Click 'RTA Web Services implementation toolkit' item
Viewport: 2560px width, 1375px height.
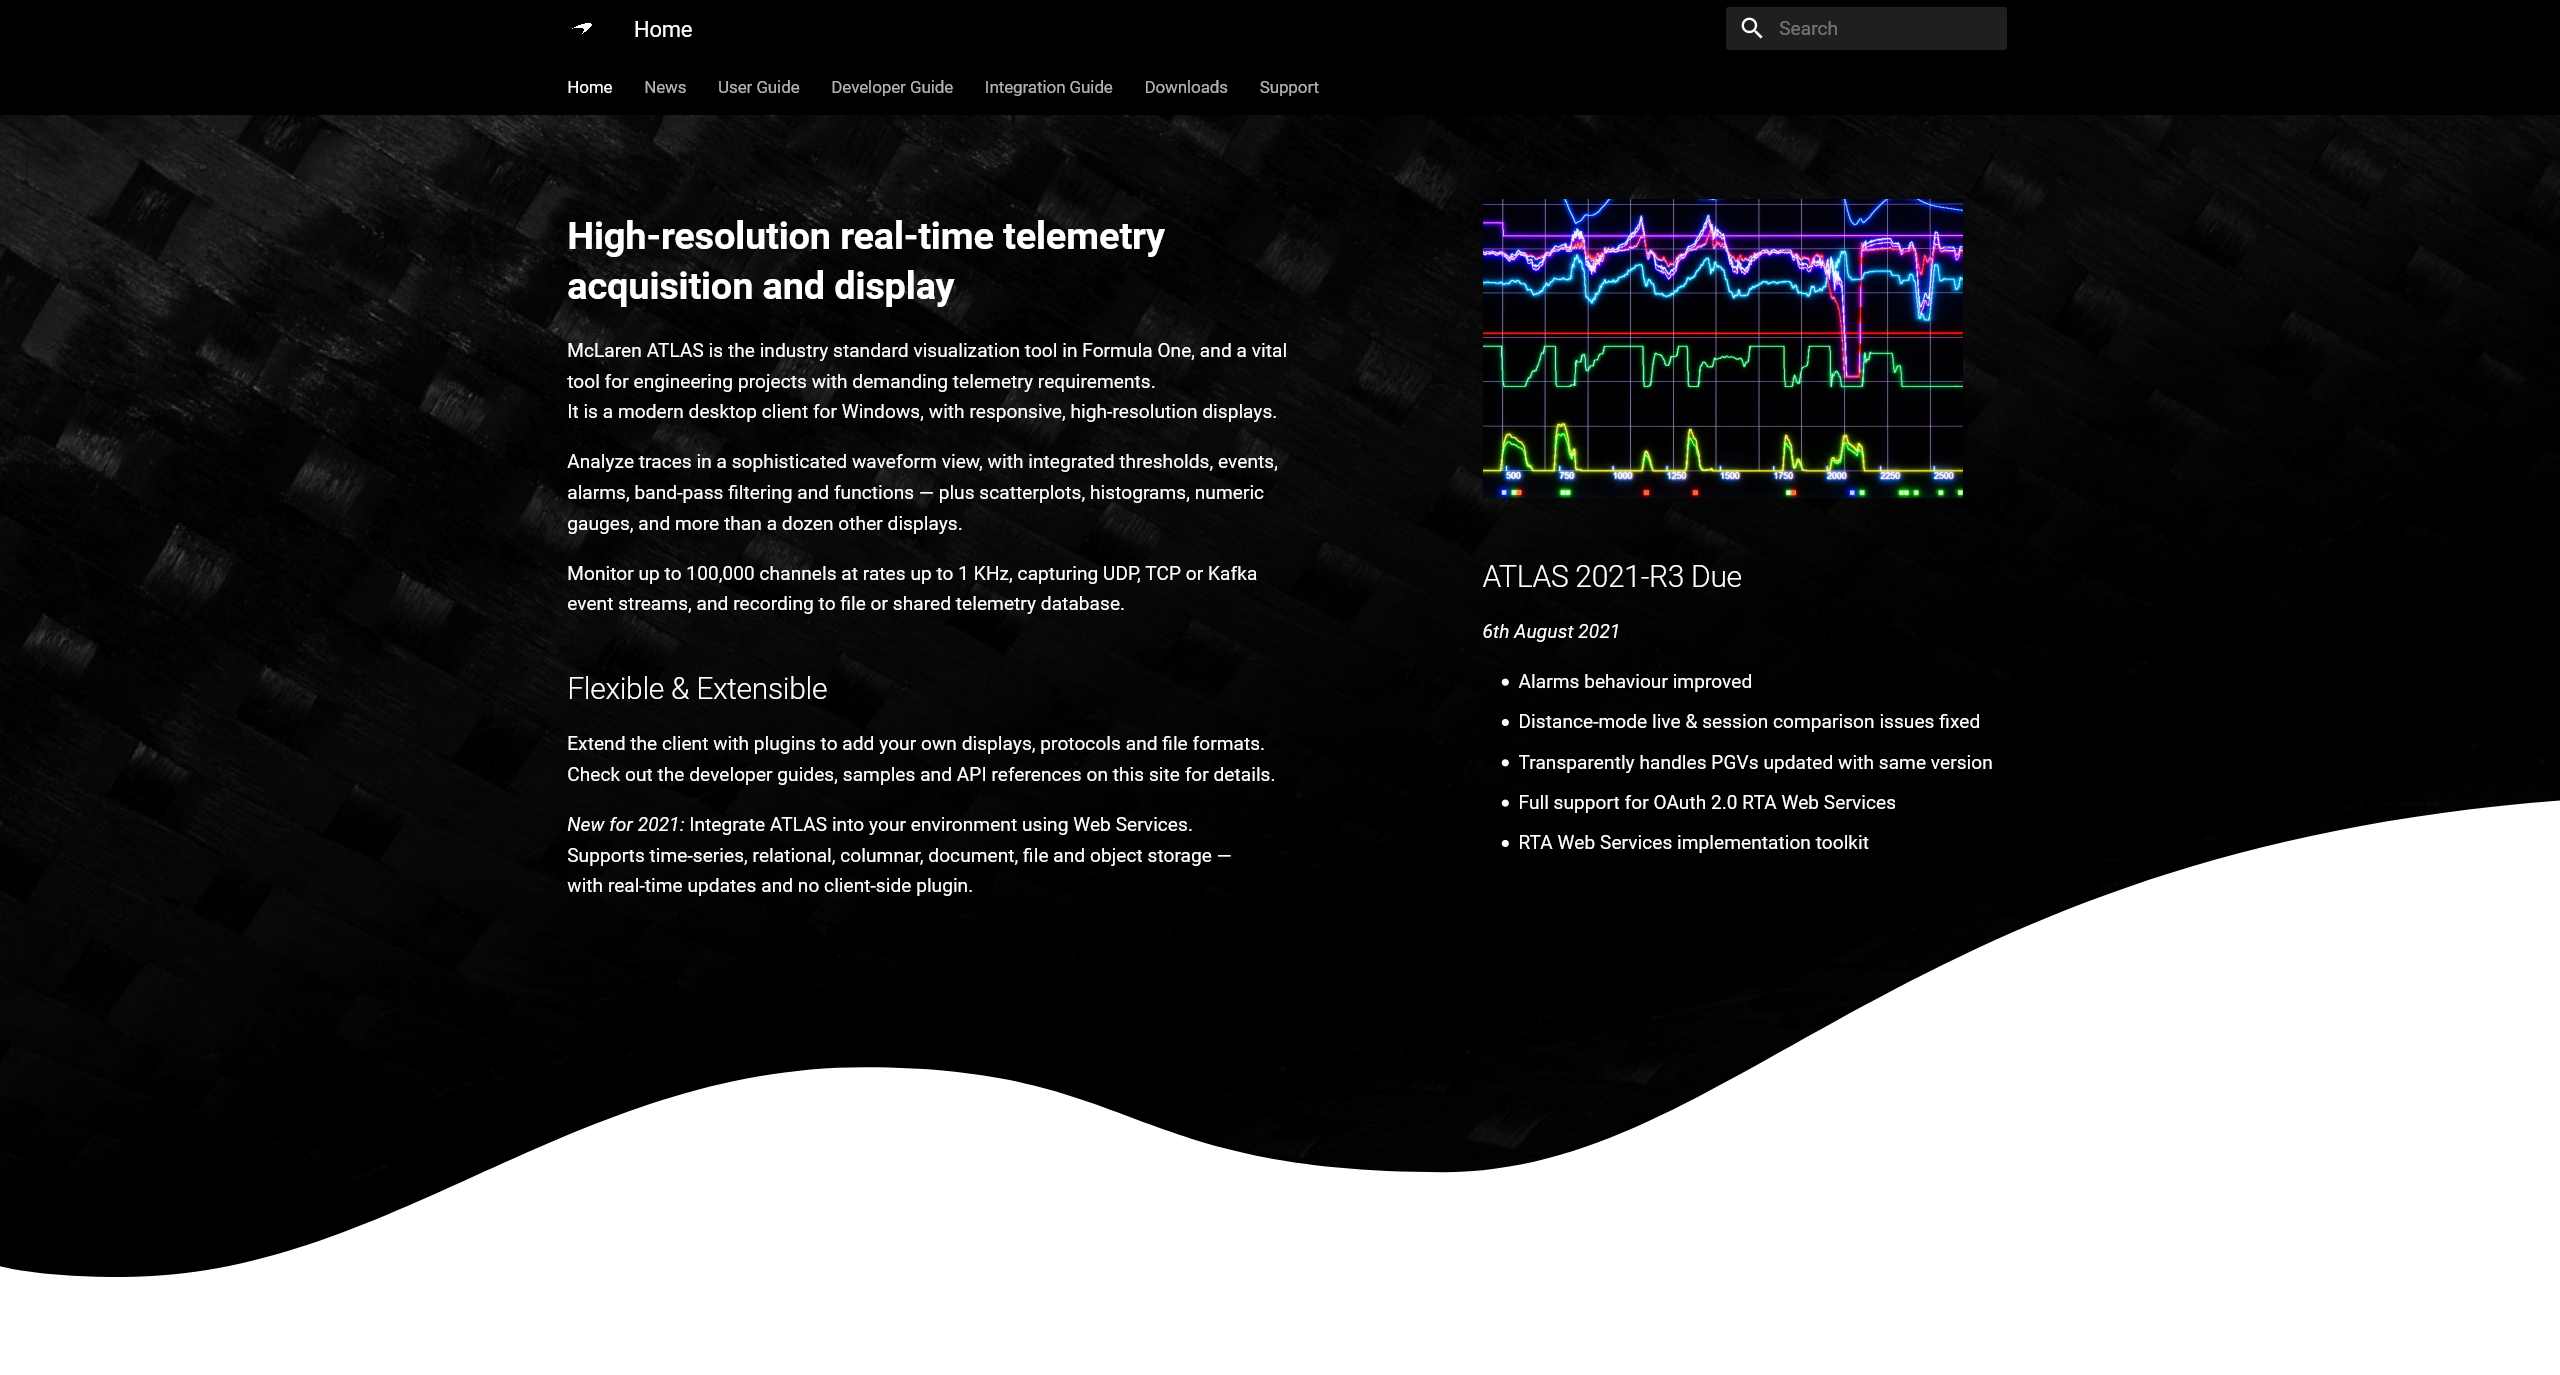coord(1693,843)
